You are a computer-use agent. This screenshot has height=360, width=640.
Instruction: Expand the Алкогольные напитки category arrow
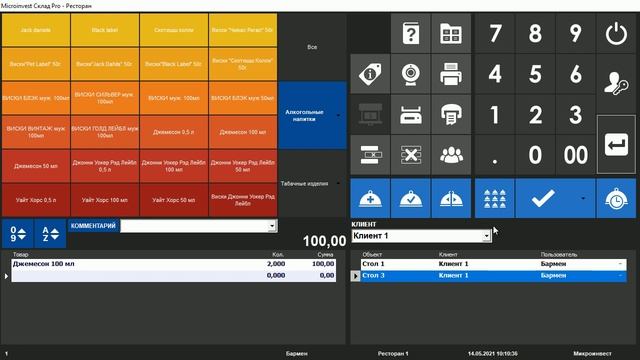338,116
